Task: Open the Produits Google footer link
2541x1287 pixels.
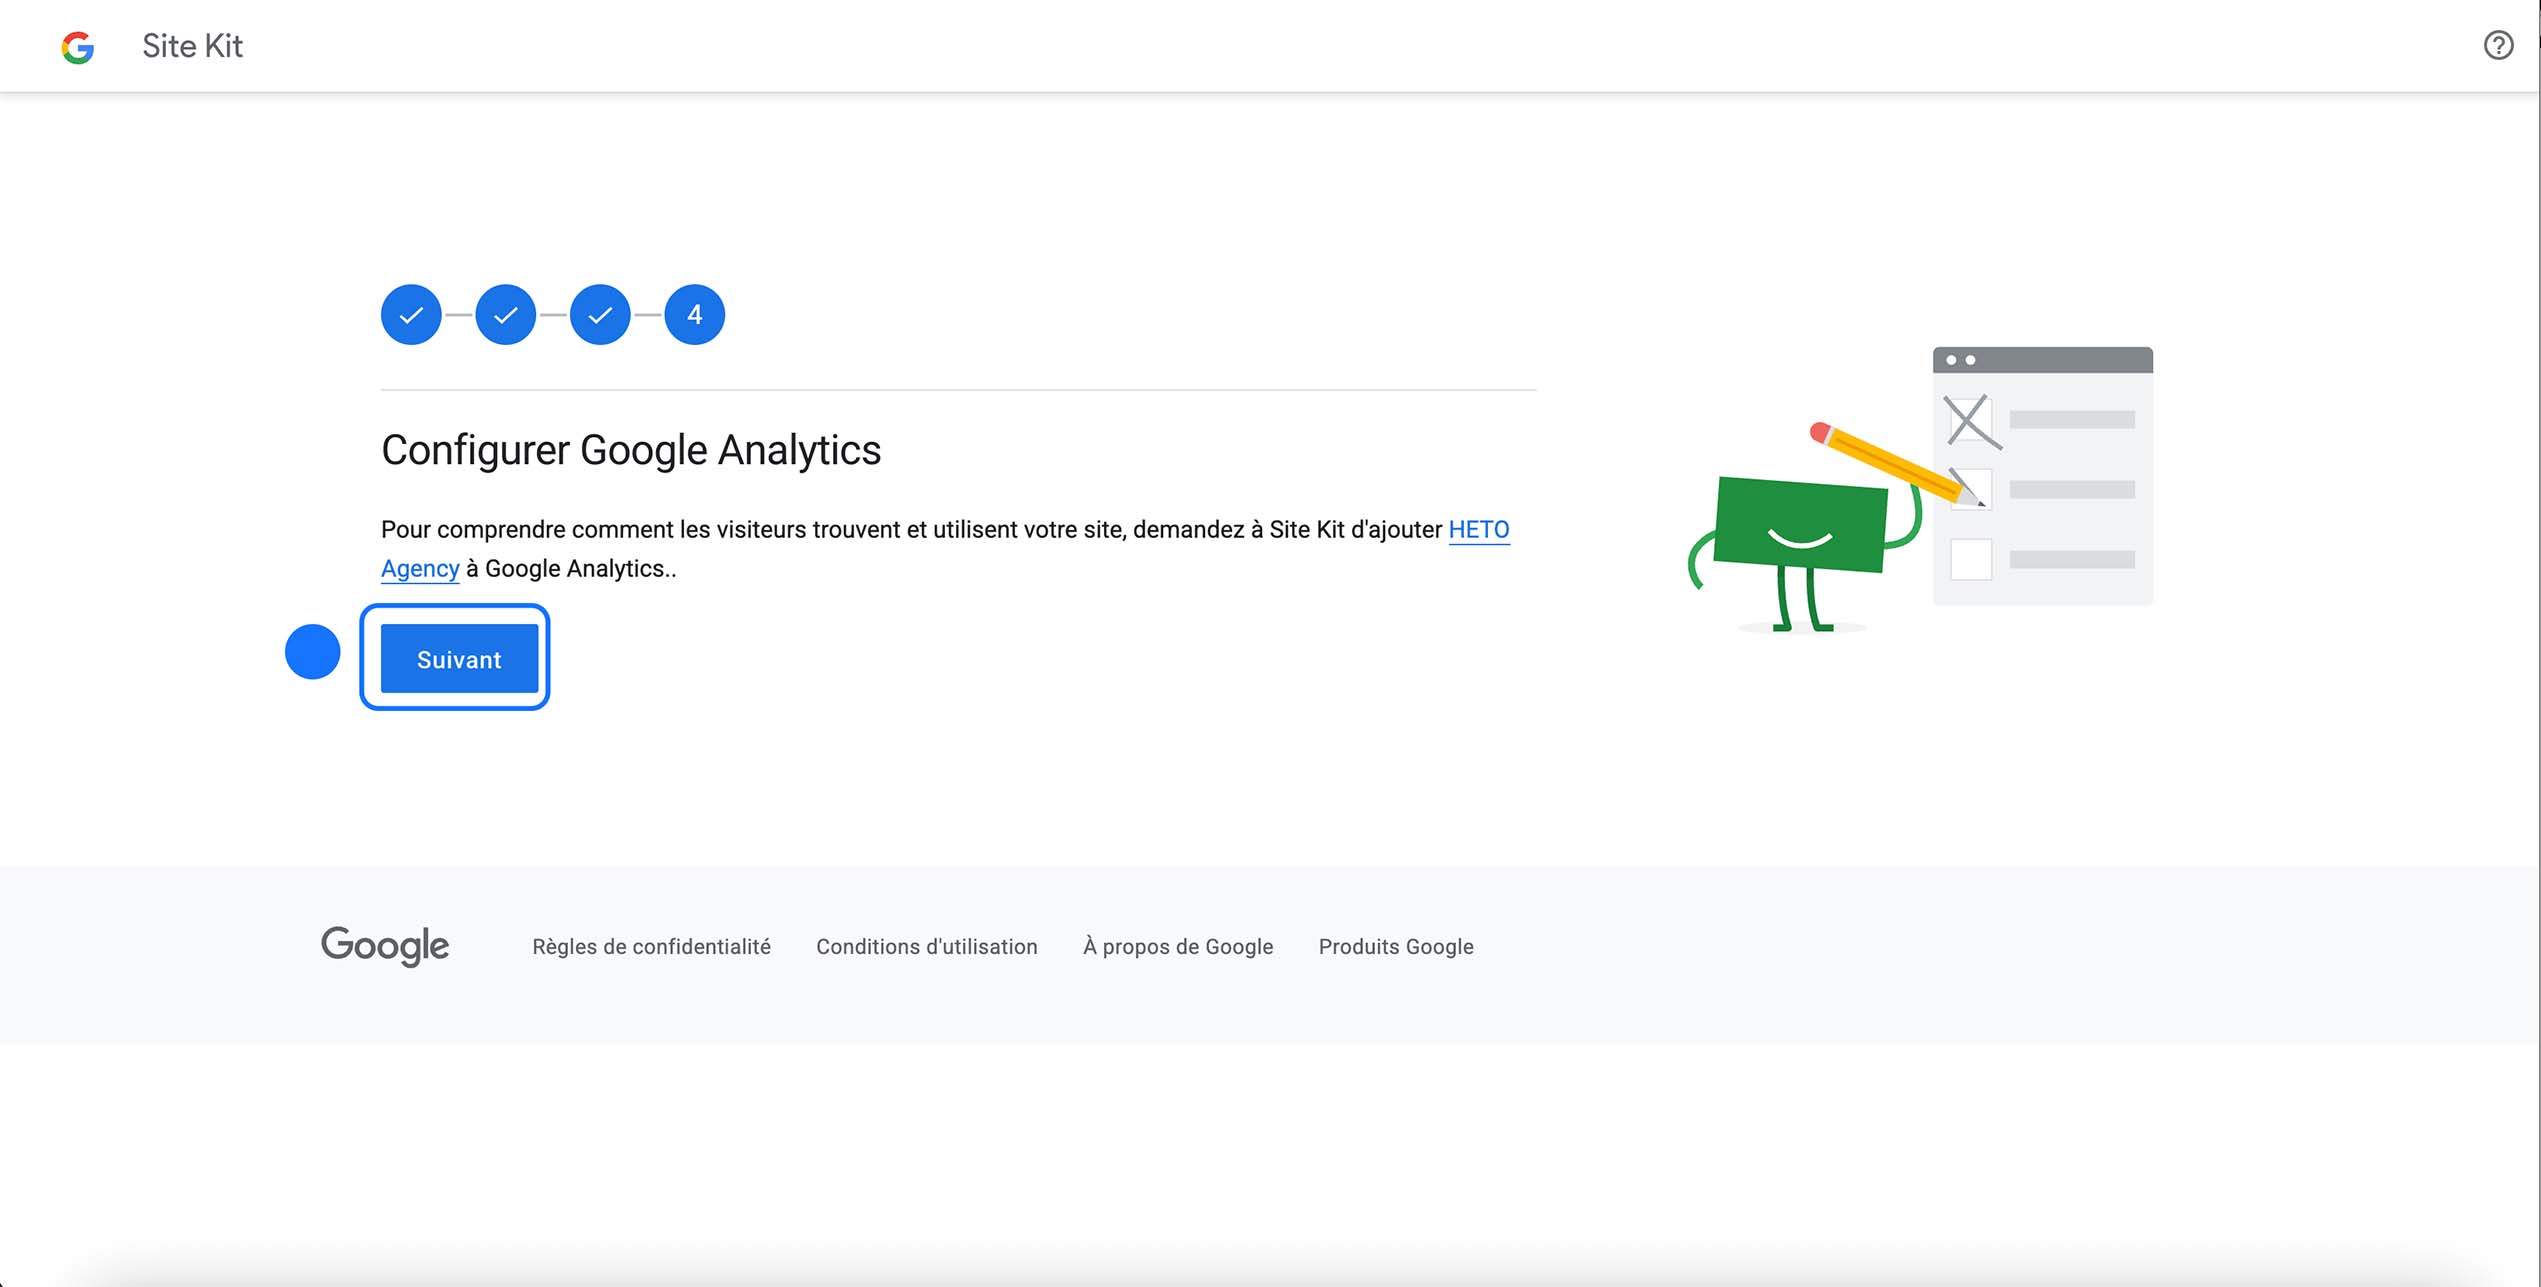Action: [x=1395, y=946]
